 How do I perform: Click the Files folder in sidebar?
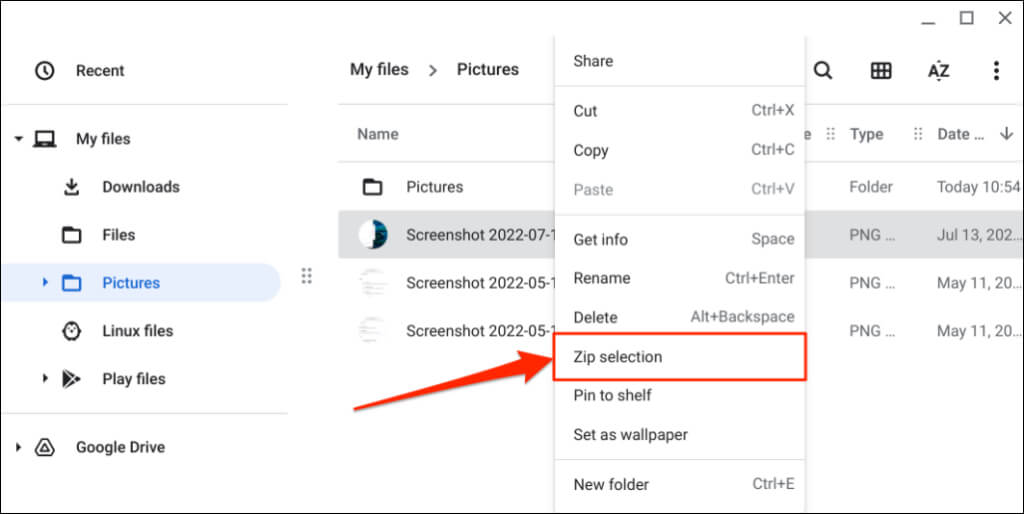tap(118, 235)
